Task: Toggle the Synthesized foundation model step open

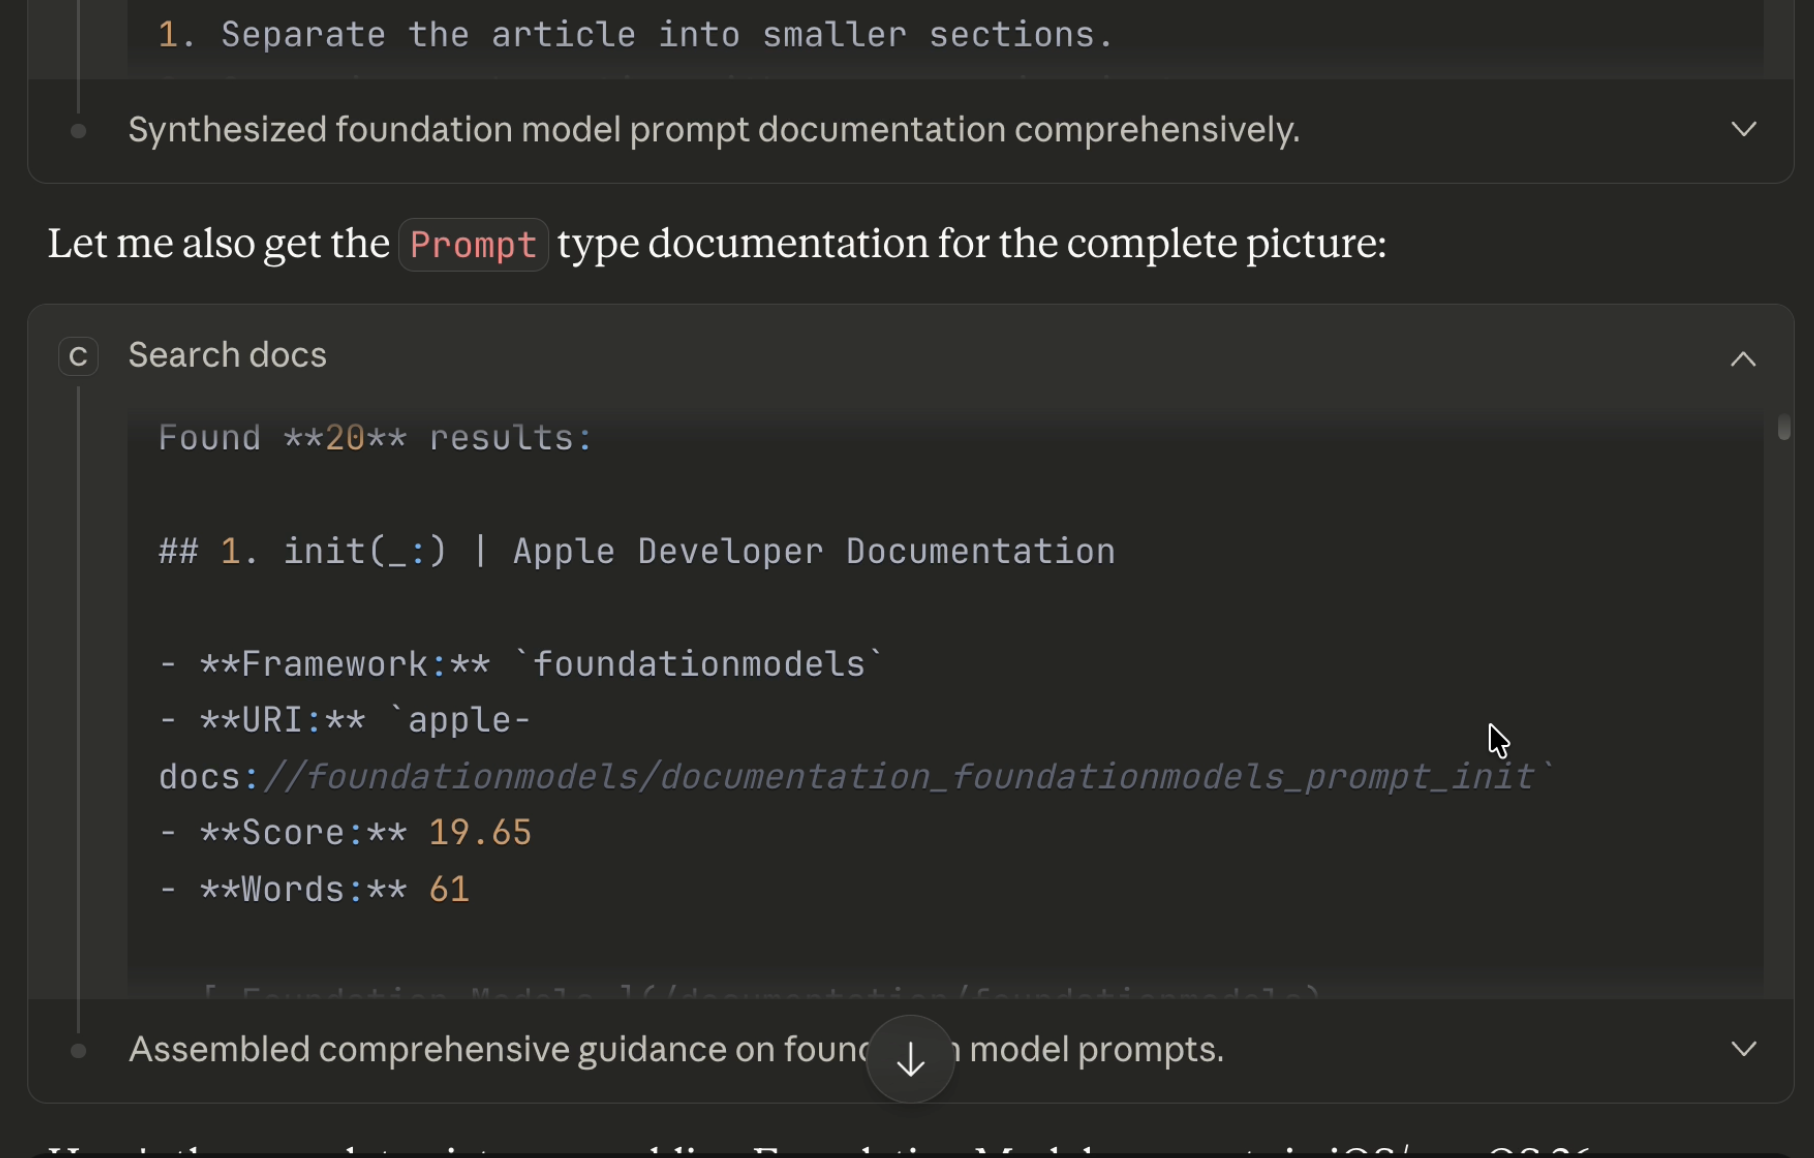Action: point(1743,129)
